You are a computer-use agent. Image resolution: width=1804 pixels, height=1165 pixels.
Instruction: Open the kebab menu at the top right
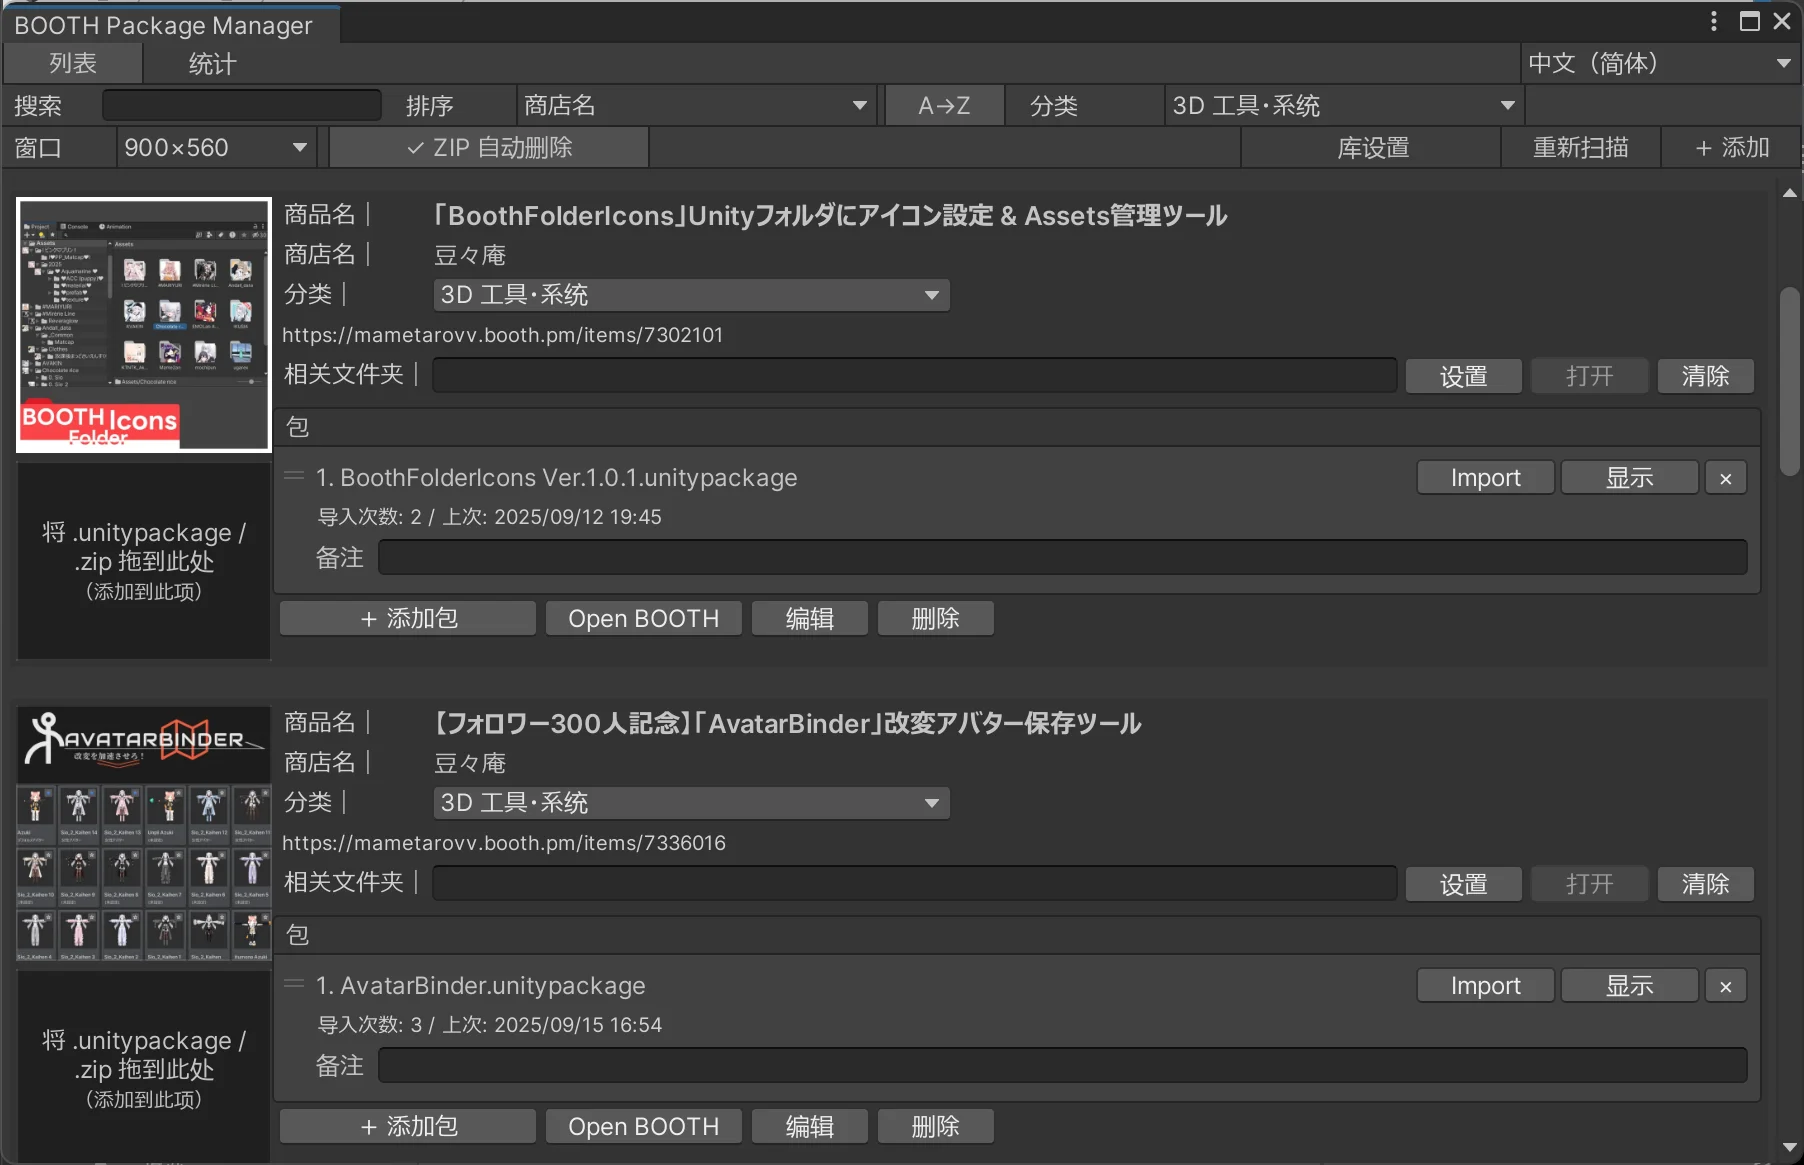(x=1712, y=21)
